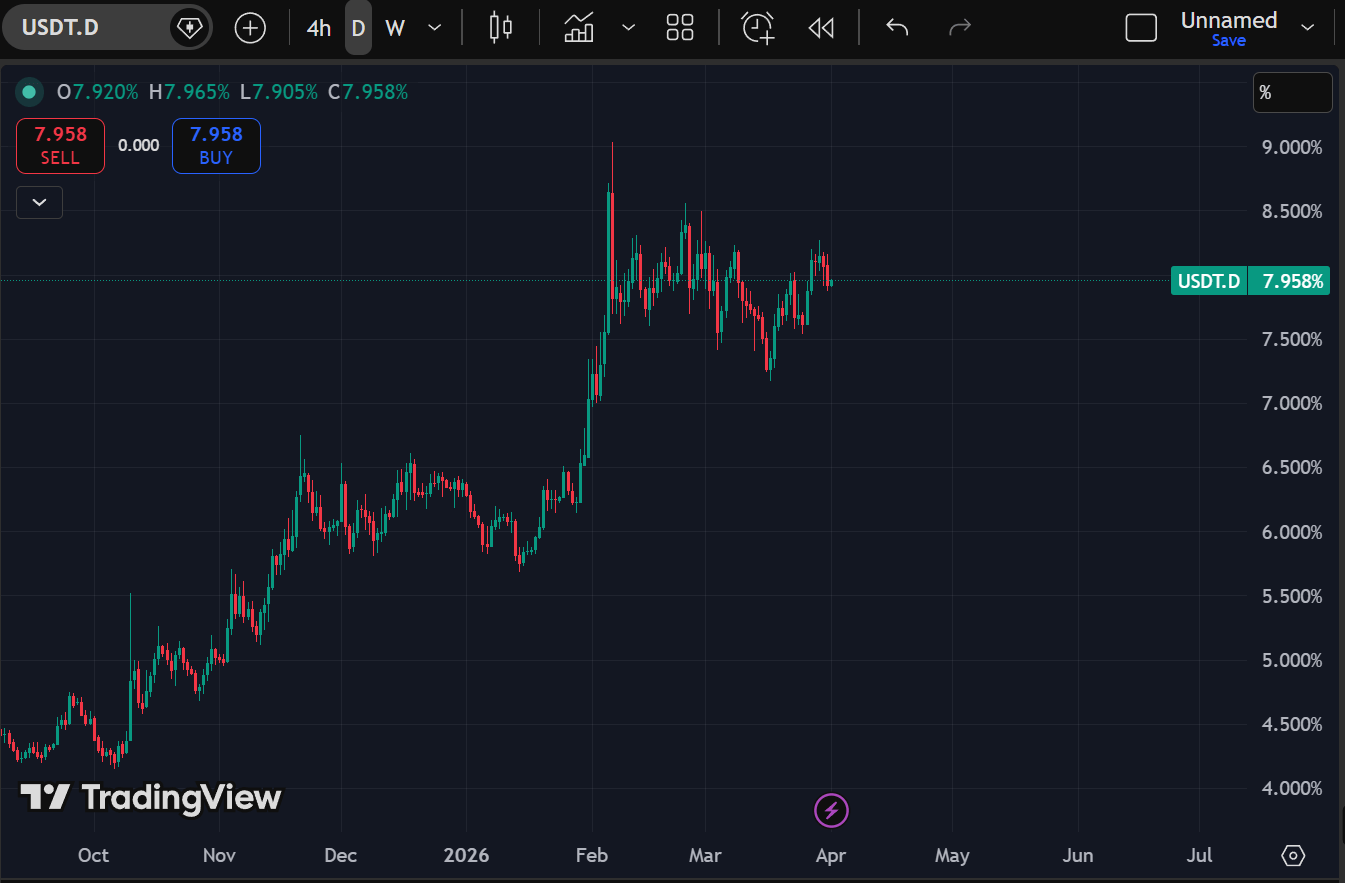The height and width of the screenshot is (883, 1345).
Task: Collapse the chart legend chevron
Action: [39, 202]
